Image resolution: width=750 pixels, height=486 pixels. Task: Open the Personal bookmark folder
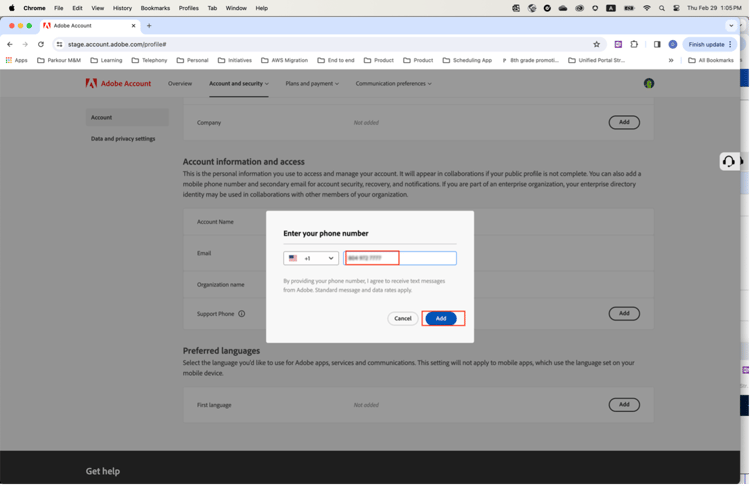(x=192, y=61)
